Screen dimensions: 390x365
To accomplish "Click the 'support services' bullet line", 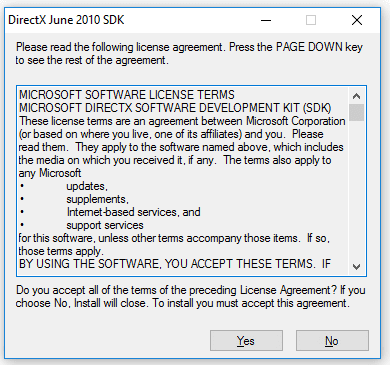I will pos(105,225).
